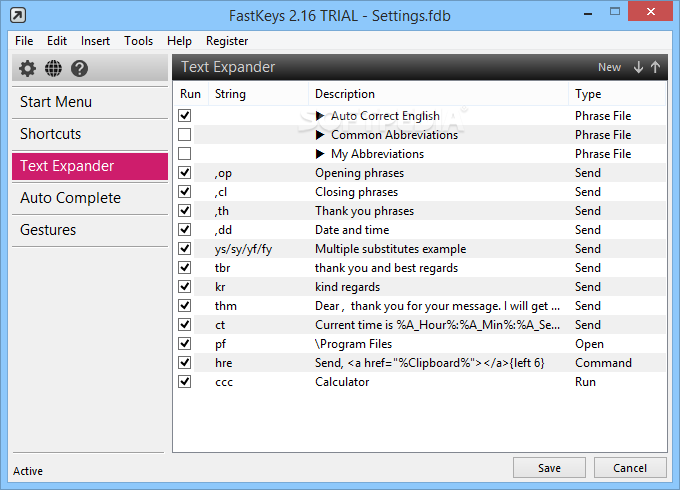Click New to add an entry
This screenshot has height=490, width=680.
(609, 67)
